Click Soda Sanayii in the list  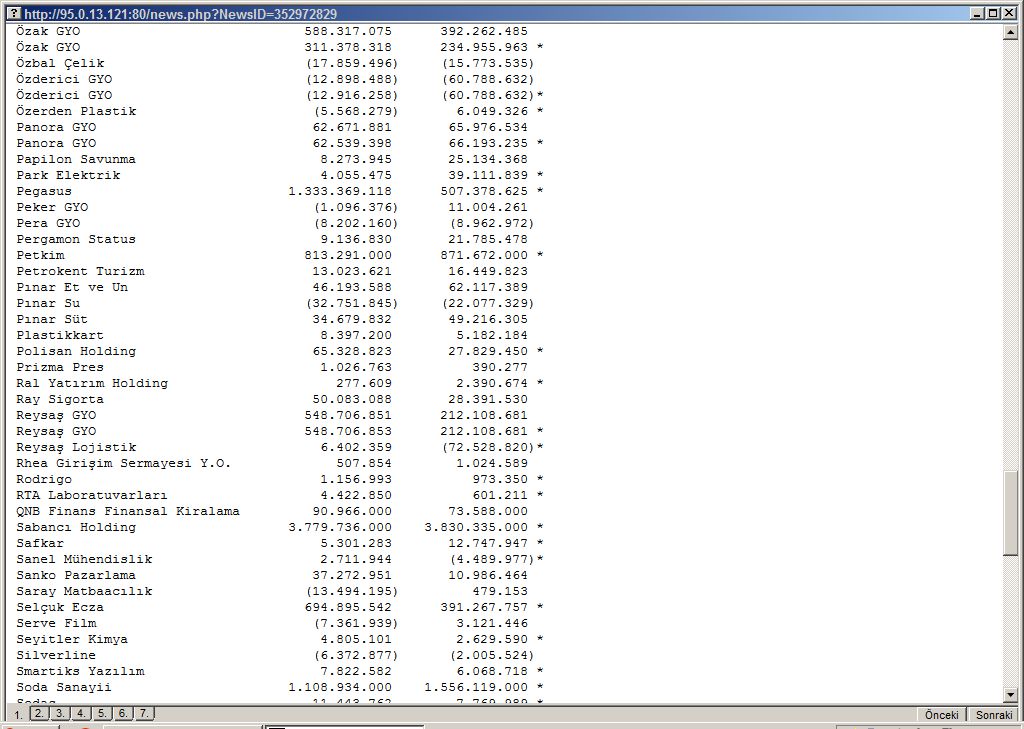coord(64,687)
